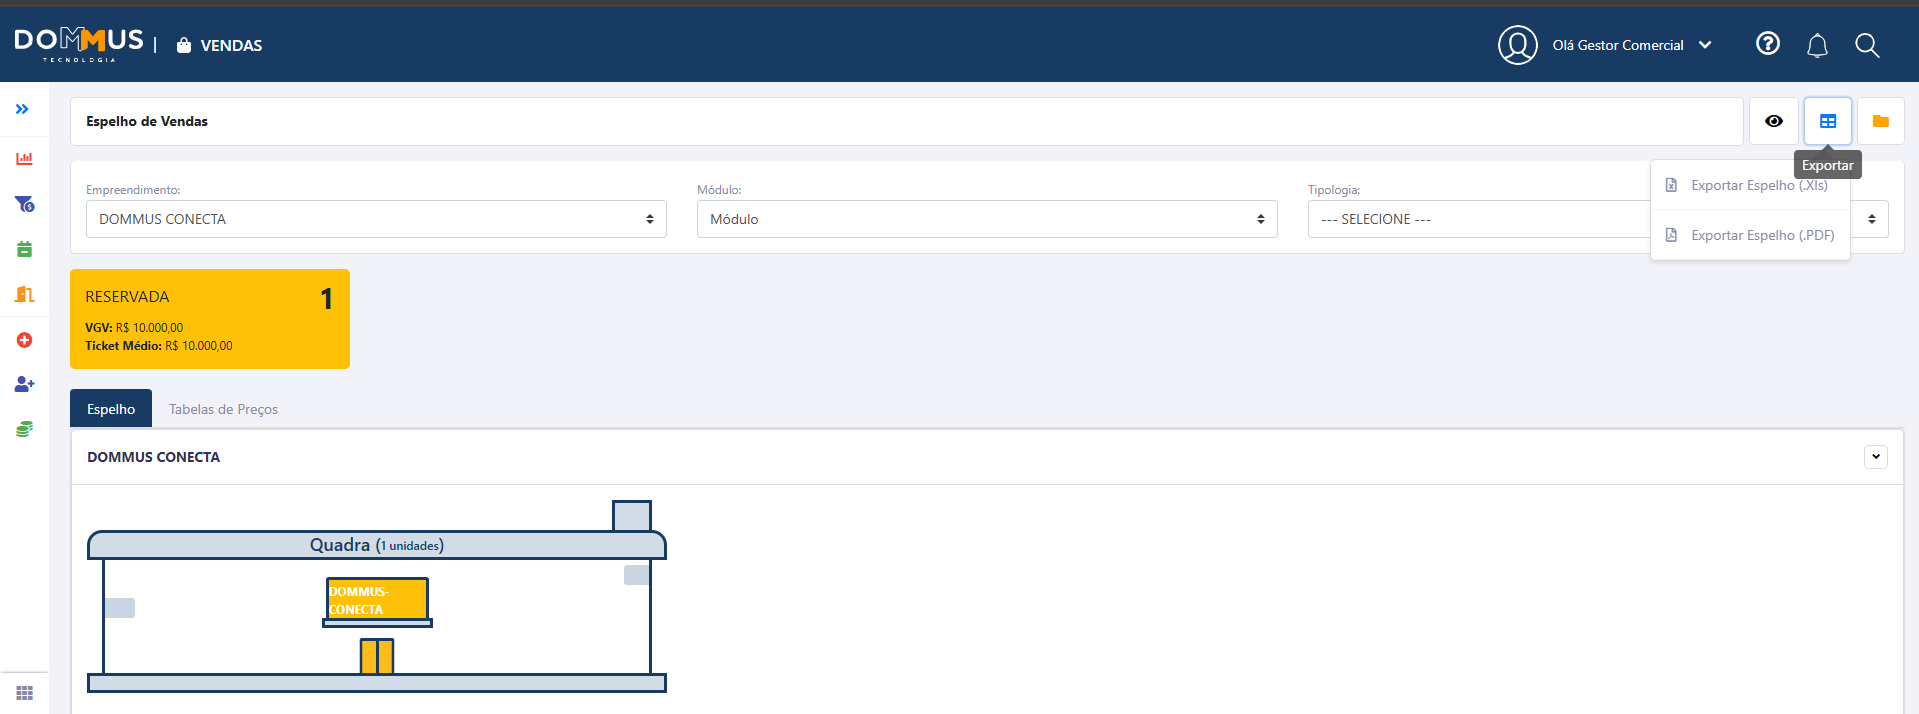The image size is (1919, 714).
Task: Collapse the DOMMUS CONECTA panel chevron
Action: tap(1875, 457)
